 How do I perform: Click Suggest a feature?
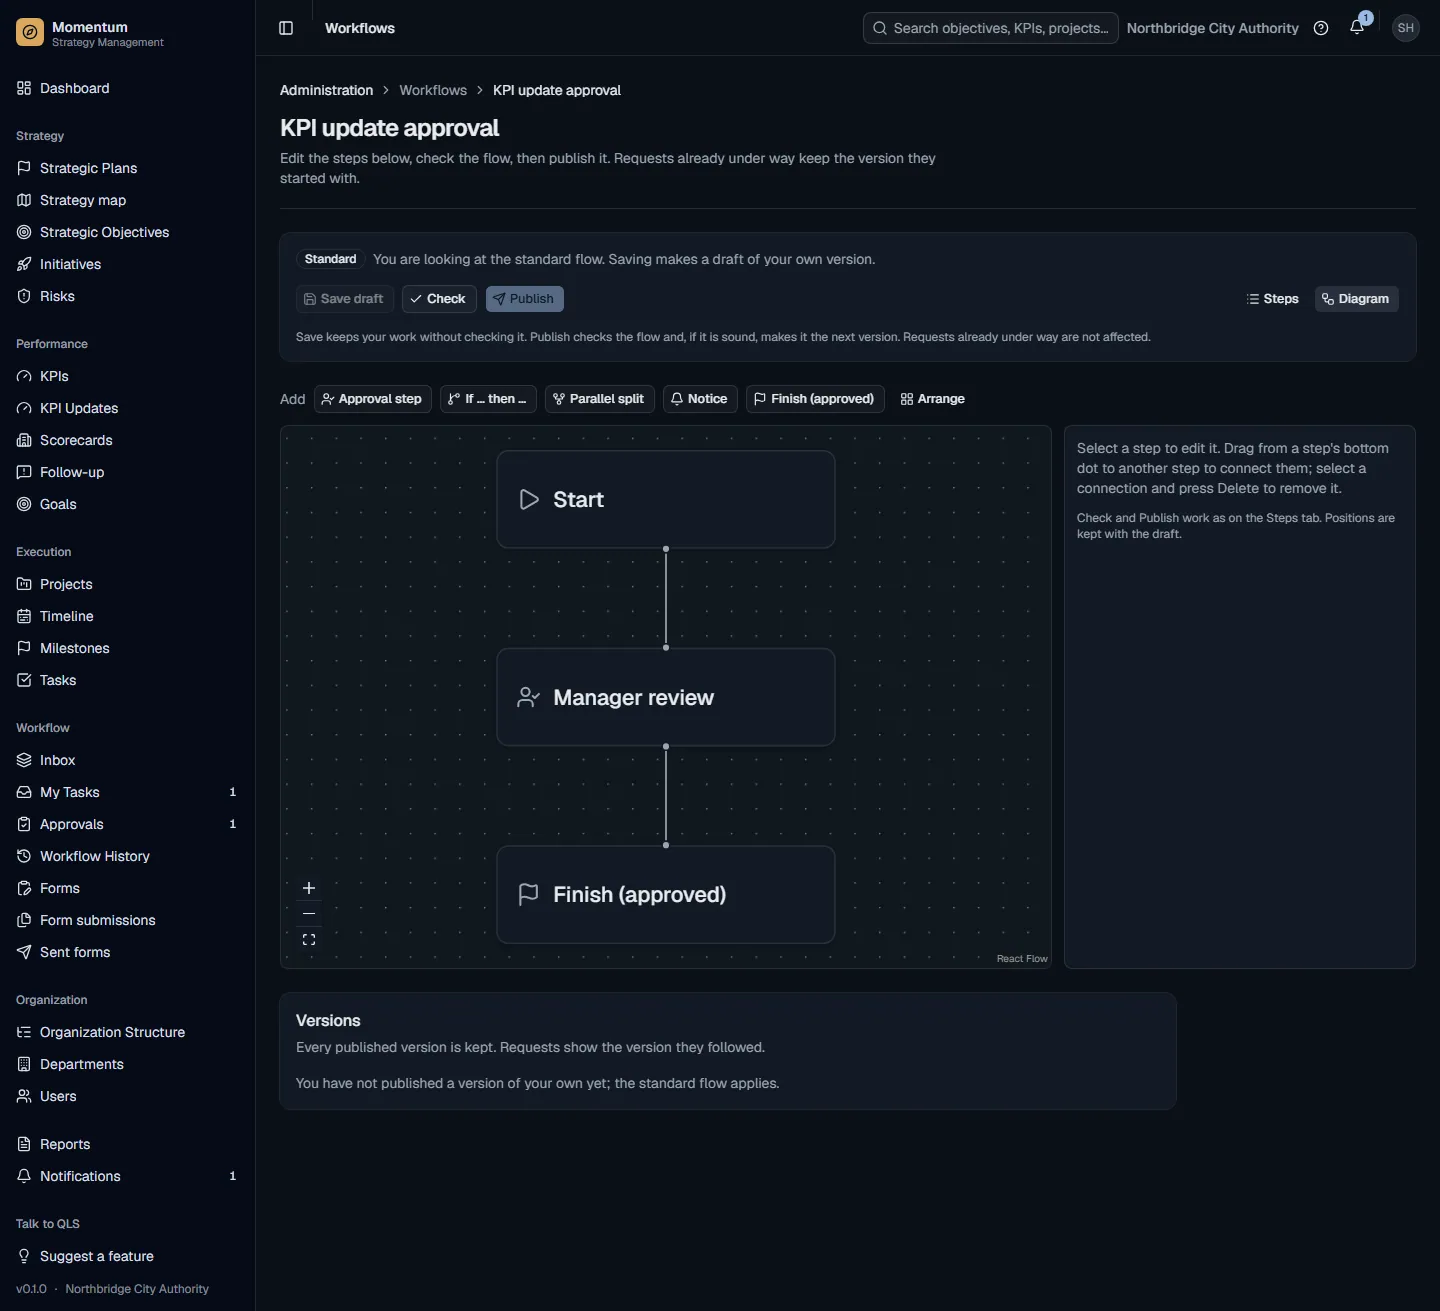tap(127, 1256)
